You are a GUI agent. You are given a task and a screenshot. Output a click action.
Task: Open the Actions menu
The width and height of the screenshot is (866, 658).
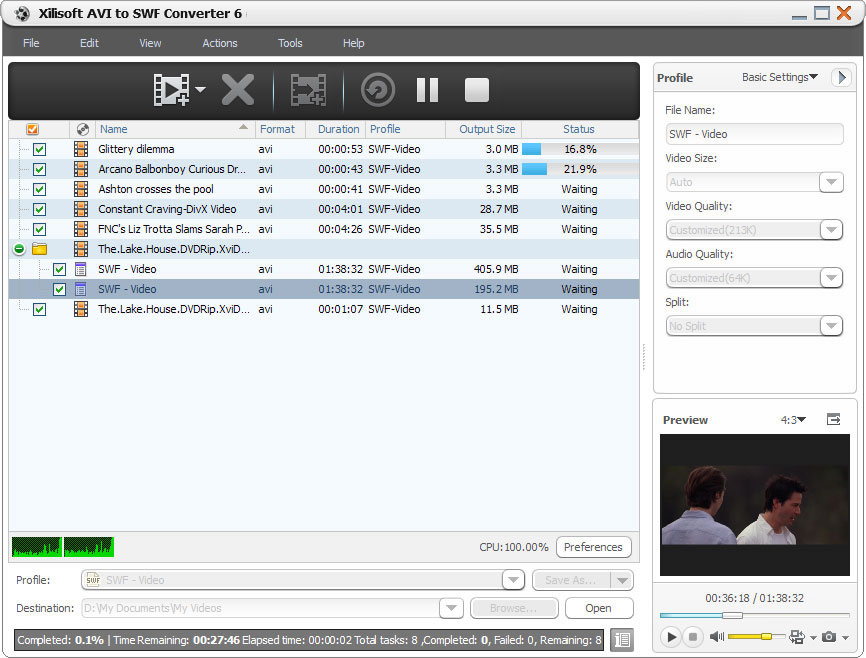(x=219, y=43)
